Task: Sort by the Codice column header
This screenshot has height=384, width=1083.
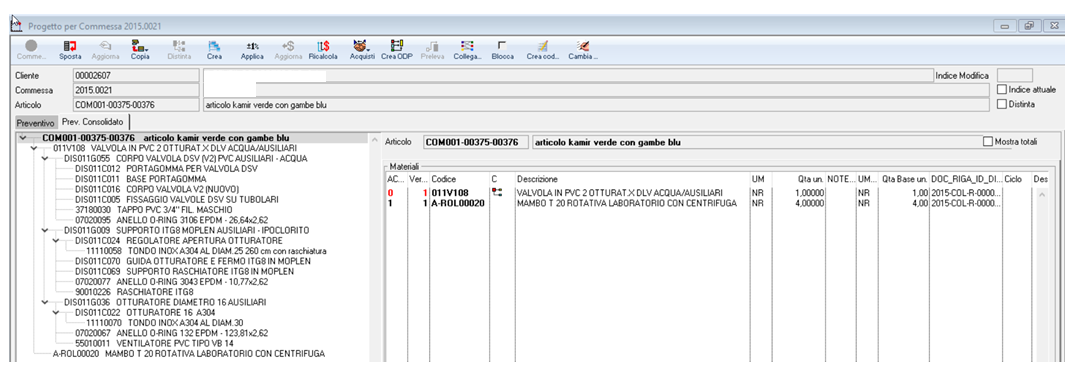Action: click(459, 179)
